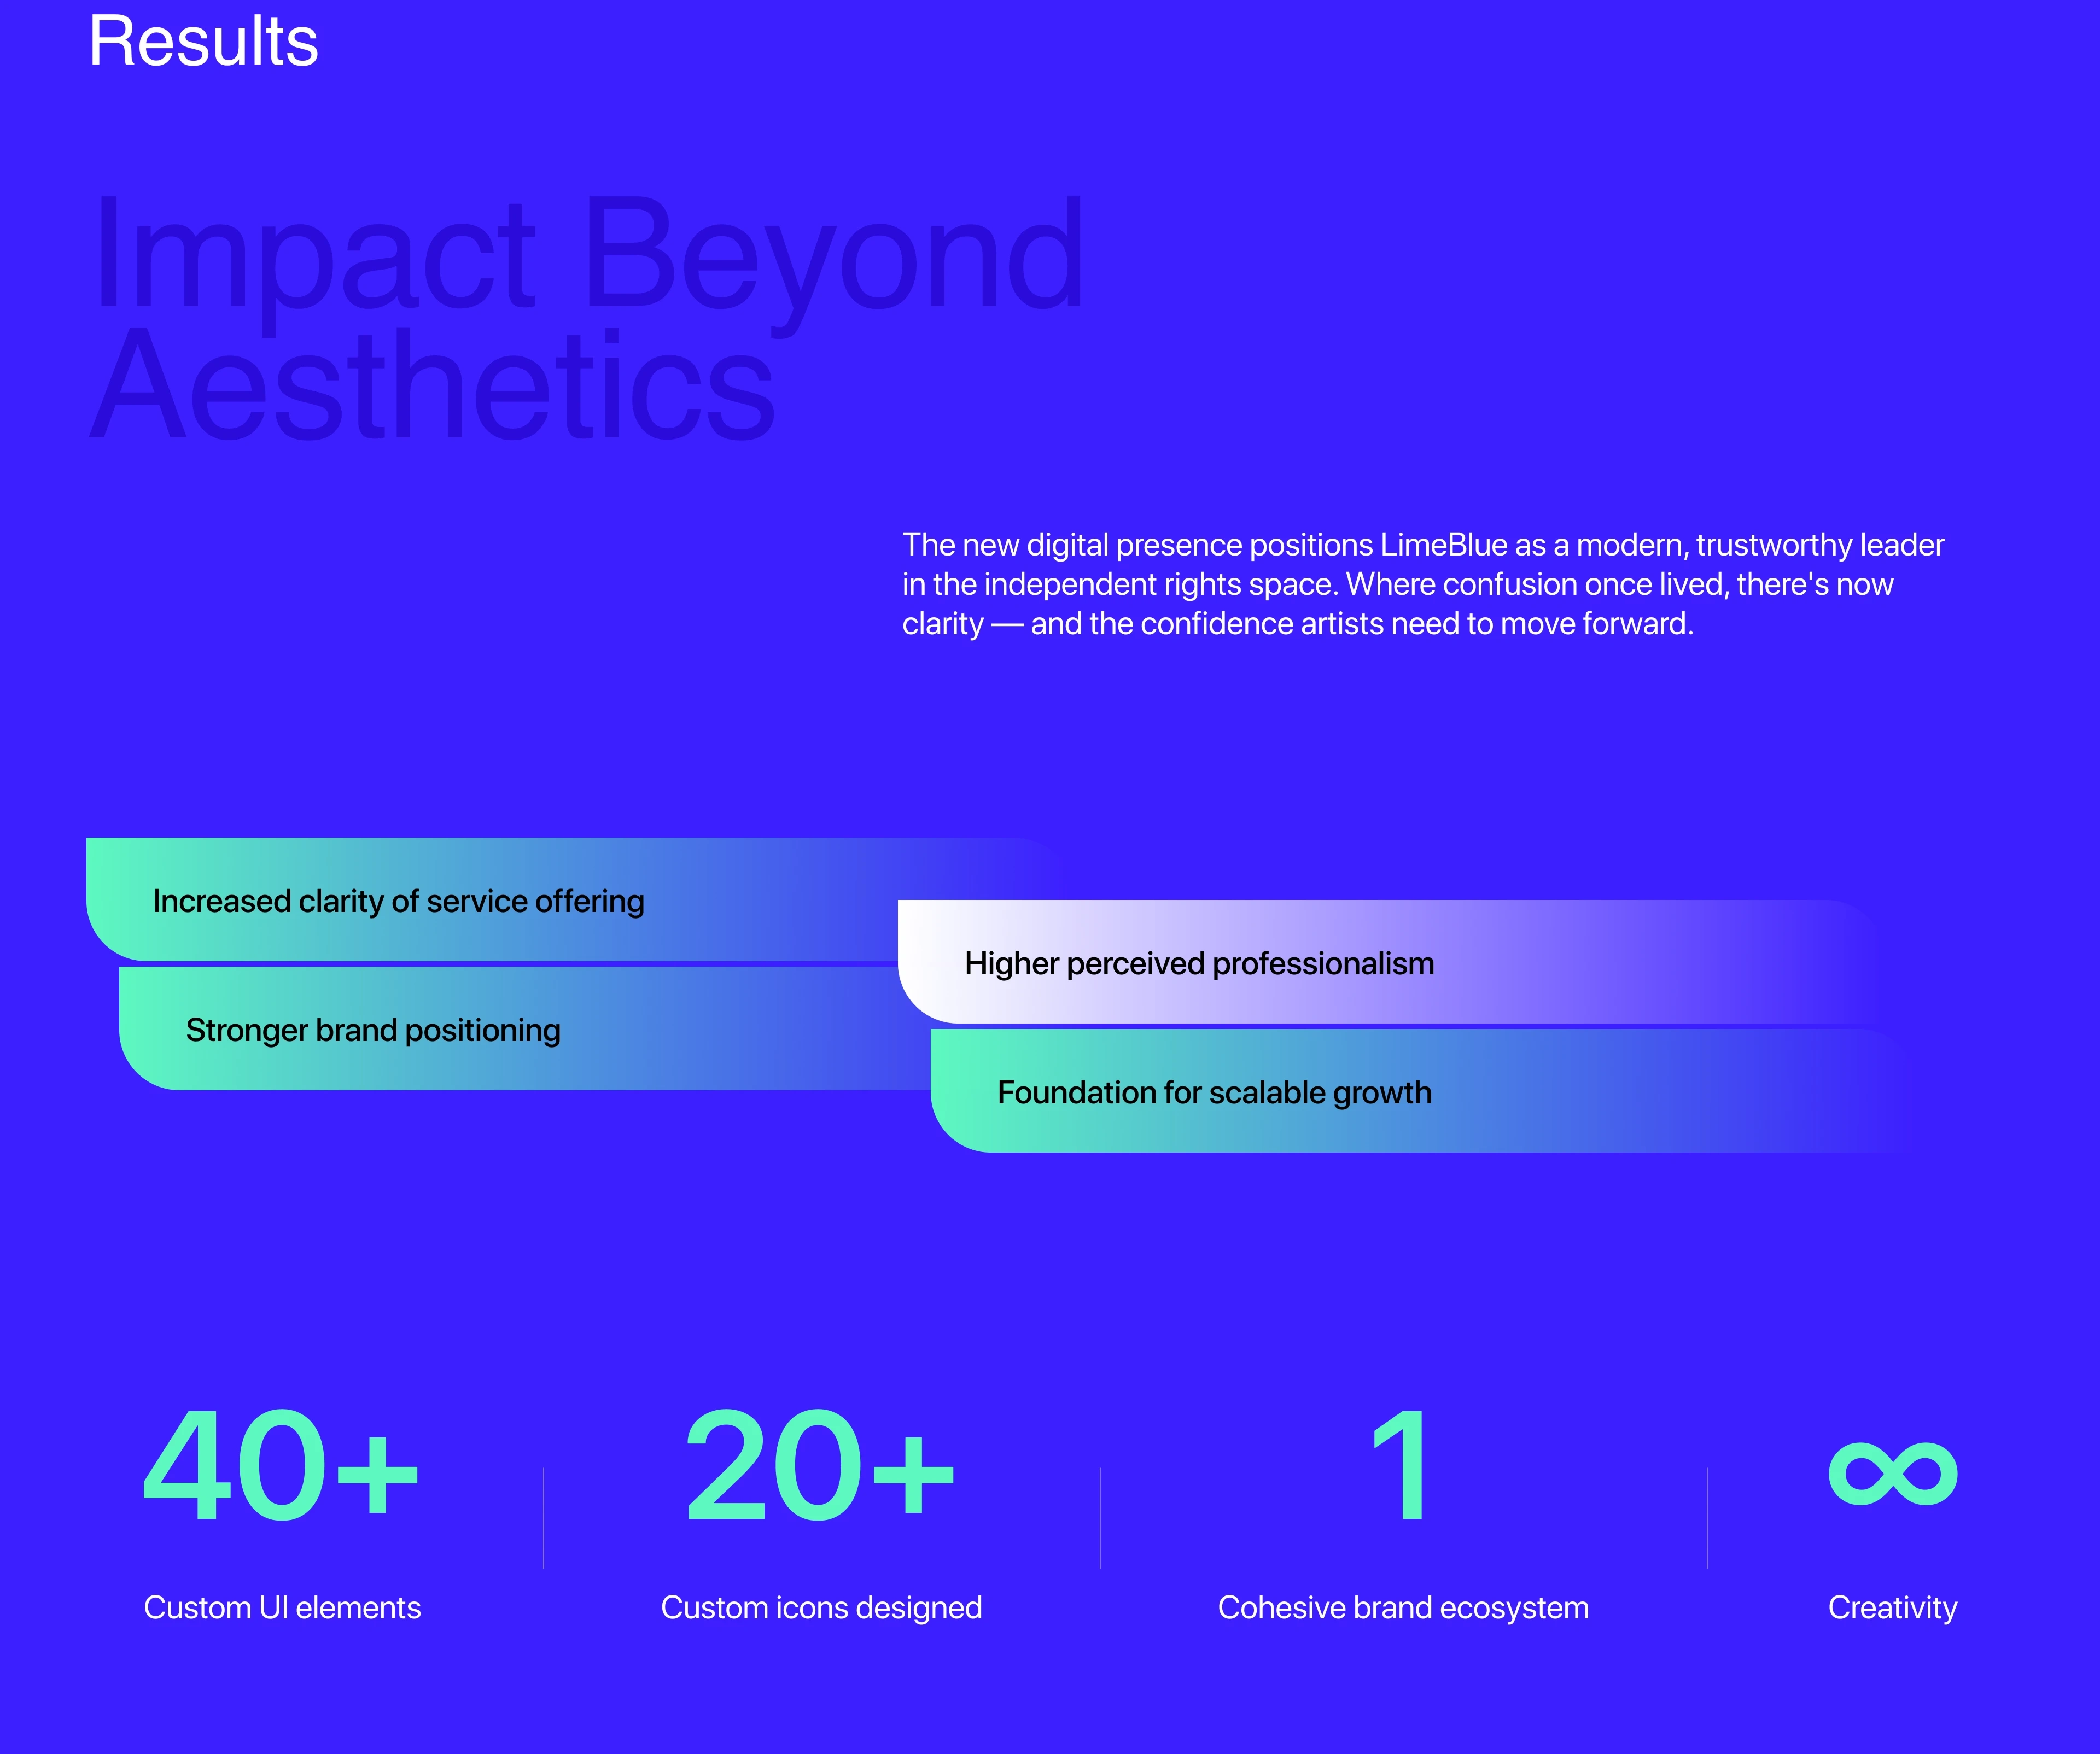Viewport: 2100px width, 1754px height.
Task: Click the Custom UI elements label
Action: tap(282, 1607)
